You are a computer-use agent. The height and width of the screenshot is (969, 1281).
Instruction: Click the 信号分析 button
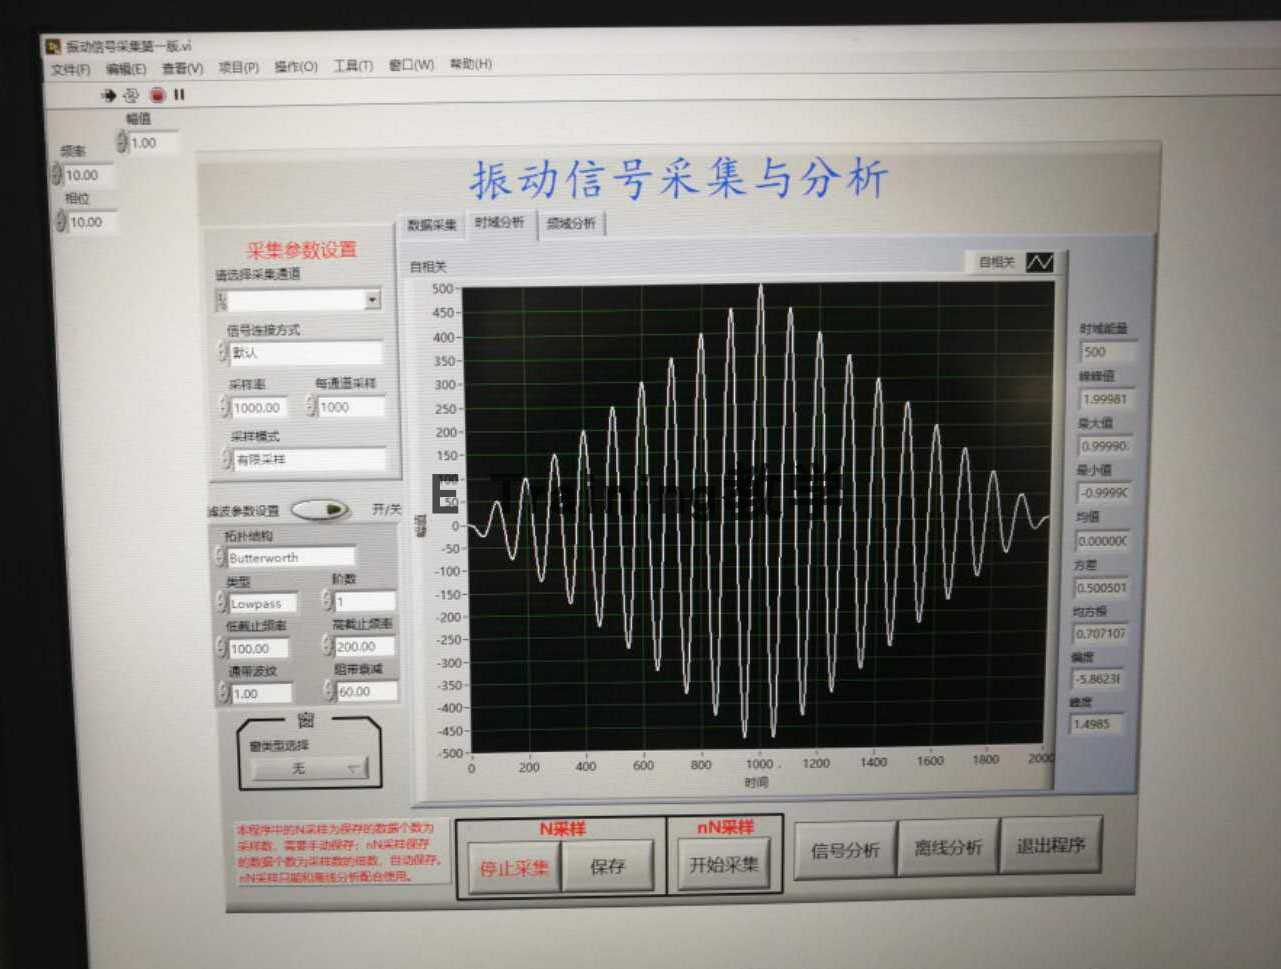point(845,850)
